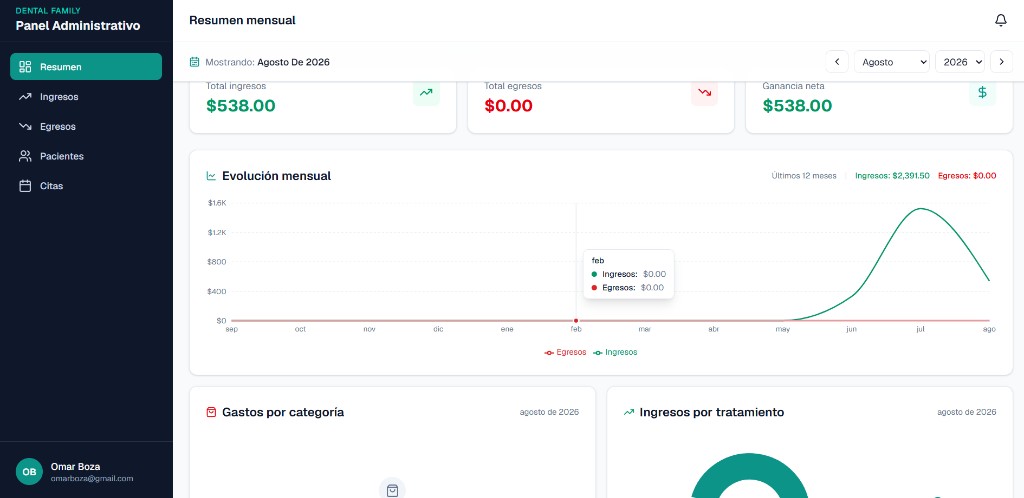Click the trend icon beside Ingresos por tratamiento
Viewport: 1024px width, 498px height.
tap(629, 412)
